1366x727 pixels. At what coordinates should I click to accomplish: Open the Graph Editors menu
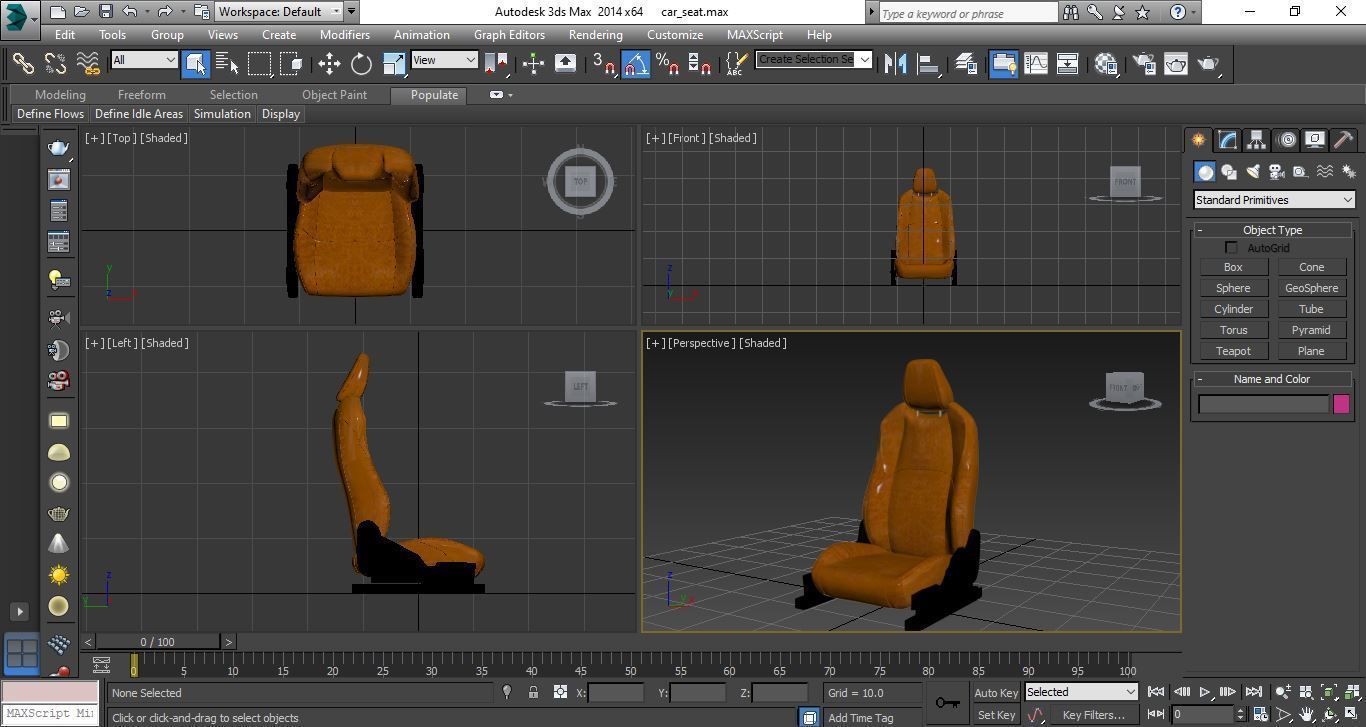point(509,34)
